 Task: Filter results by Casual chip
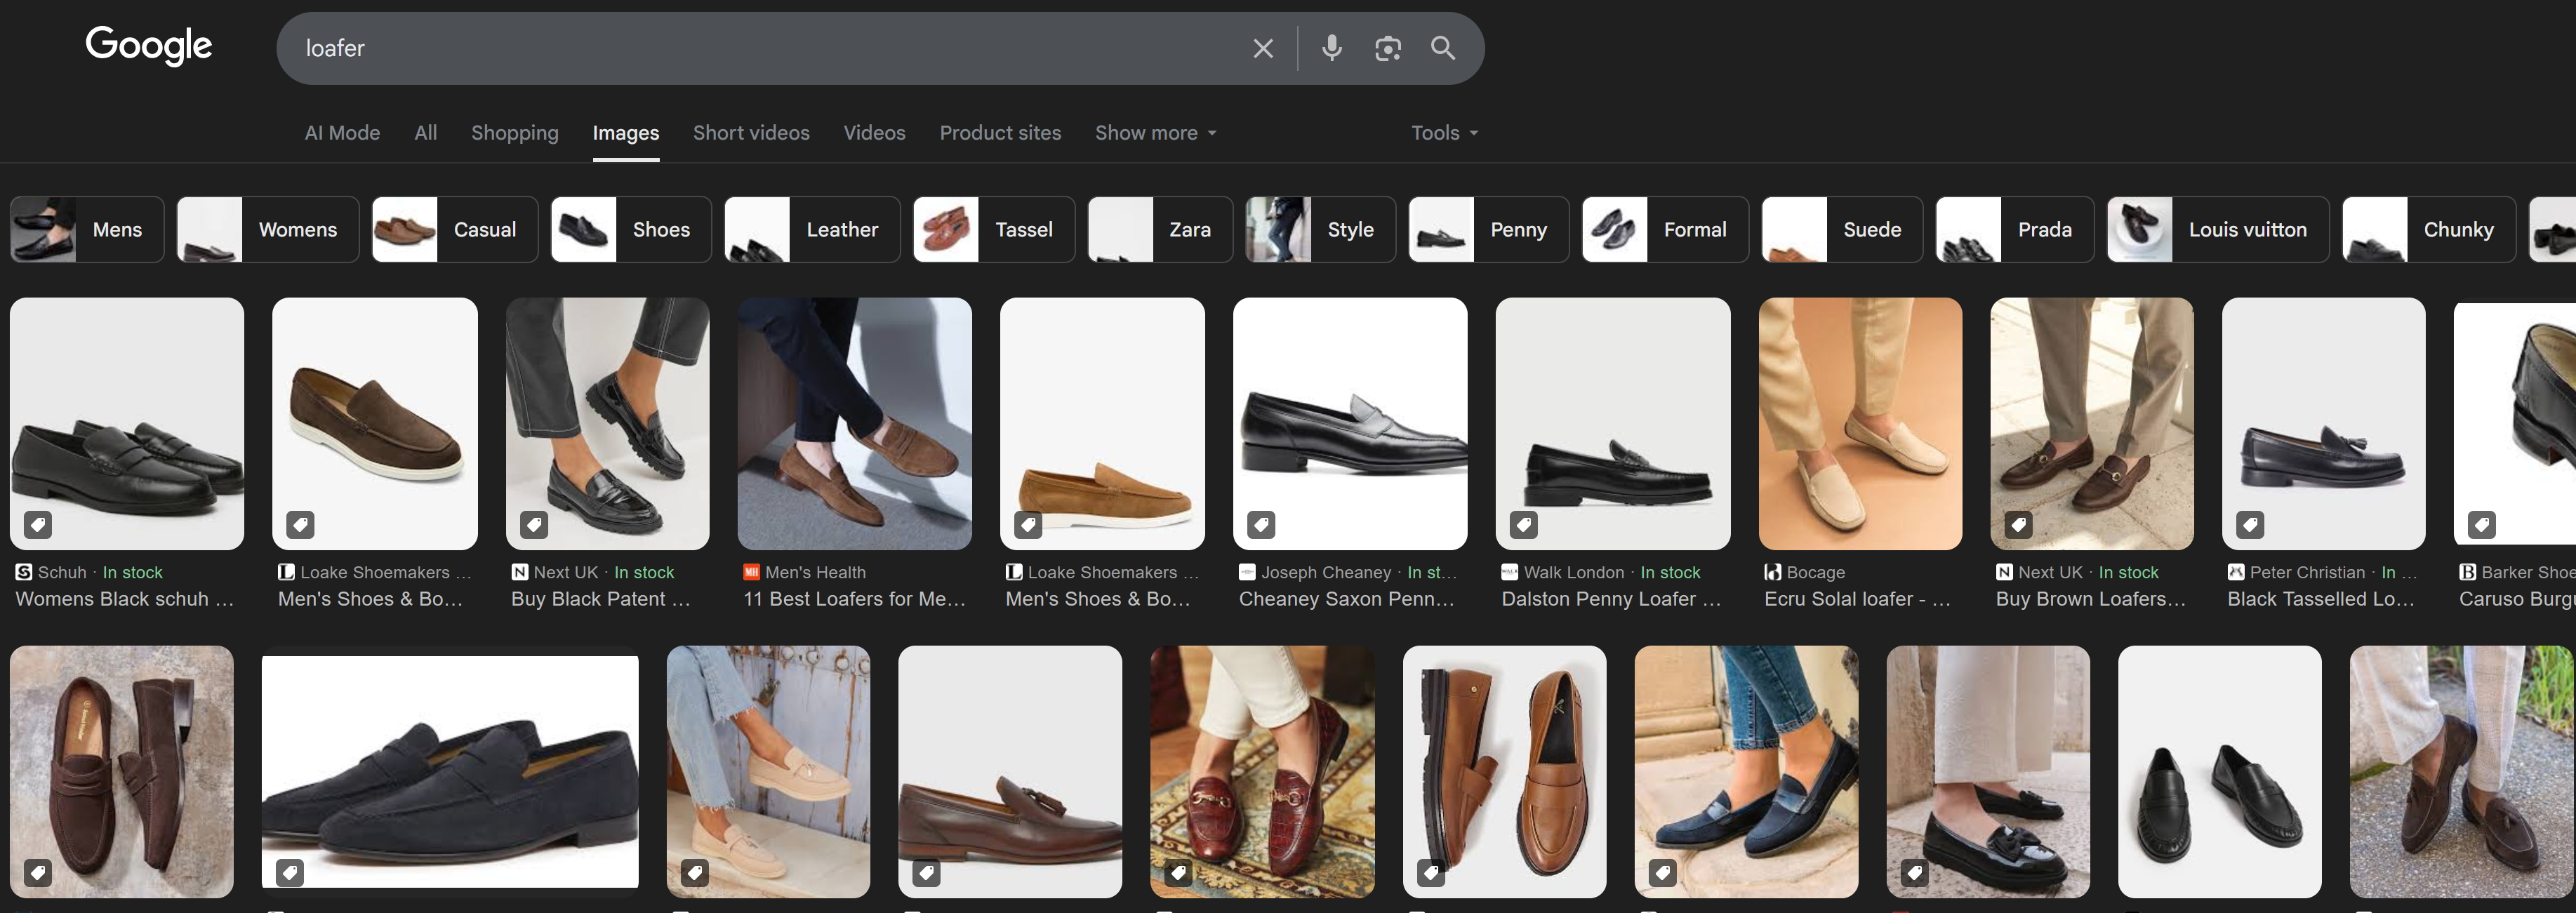tap(455, 230)
